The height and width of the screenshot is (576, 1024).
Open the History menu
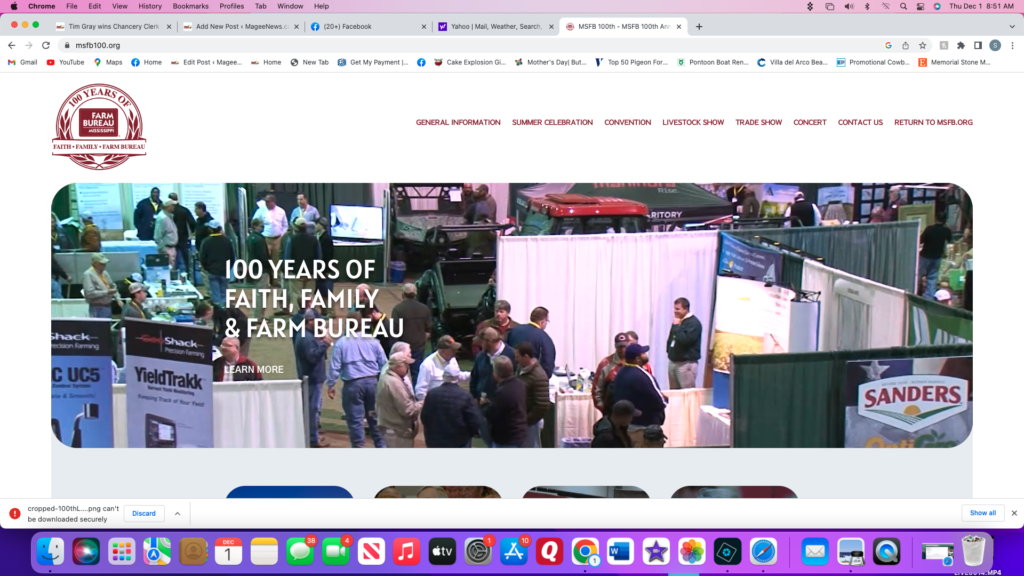[x=150, y=6]
